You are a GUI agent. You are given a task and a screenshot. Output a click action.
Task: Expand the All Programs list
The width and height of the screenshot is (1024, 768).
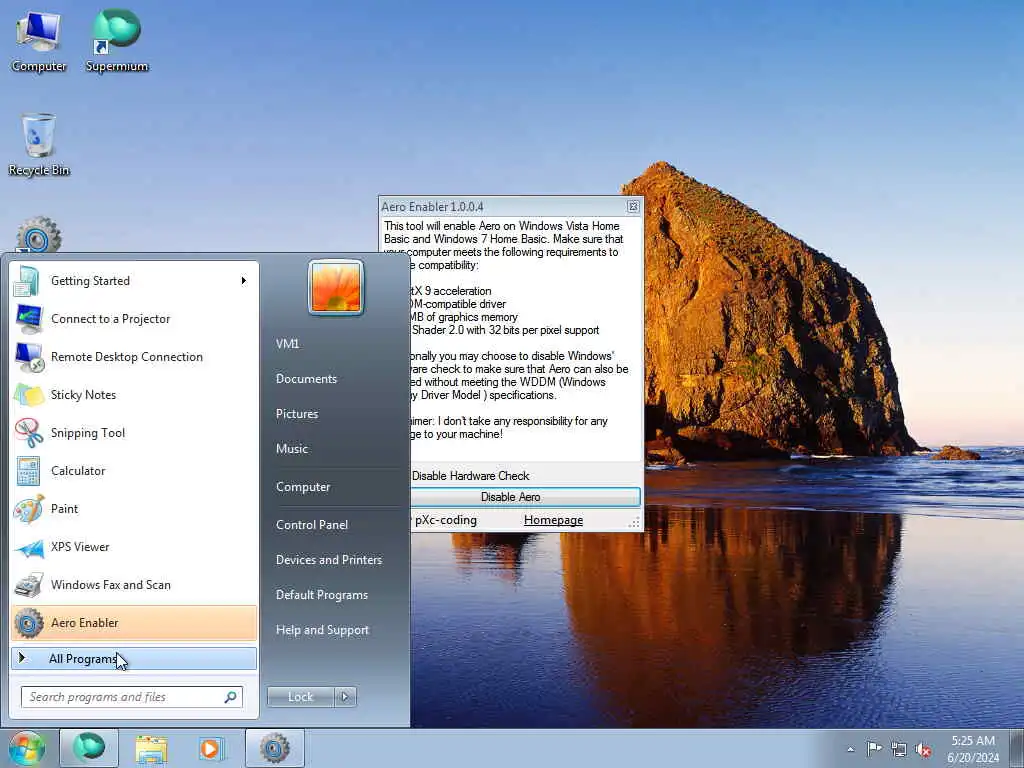click(x=134, y=658)
